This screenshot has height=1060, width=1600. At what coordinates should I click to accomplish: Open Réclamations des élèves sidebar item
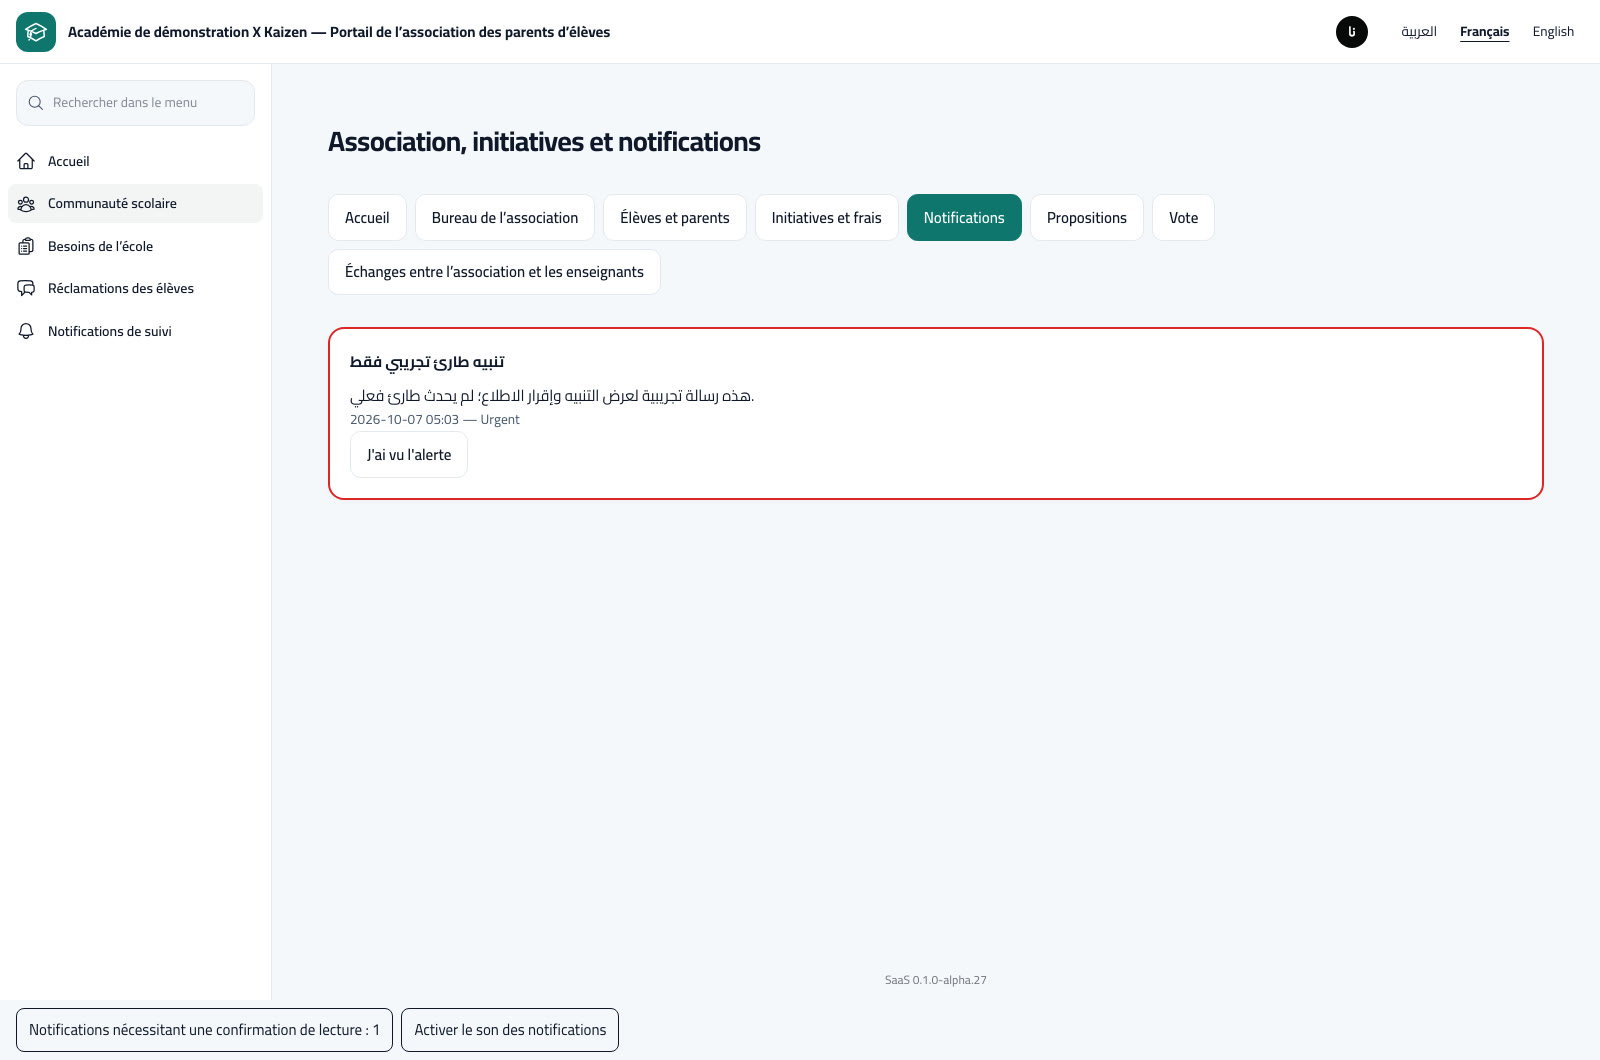click(135, 289)
